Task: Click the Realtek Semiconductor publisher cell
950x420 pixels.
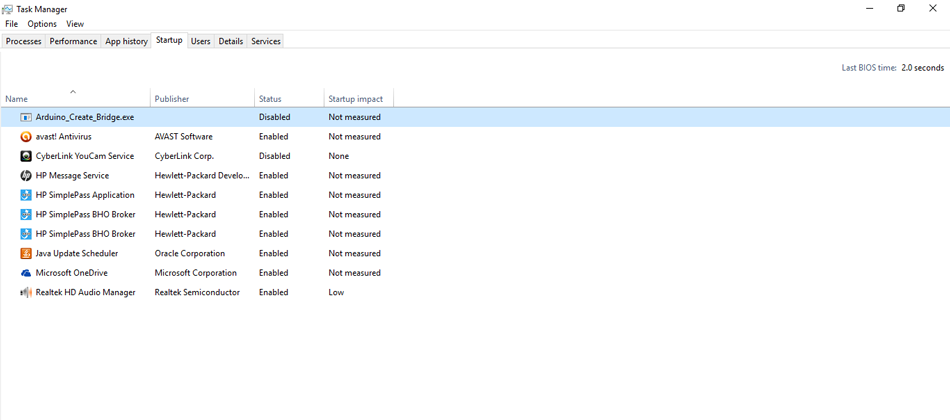Action: click(197, 292)
